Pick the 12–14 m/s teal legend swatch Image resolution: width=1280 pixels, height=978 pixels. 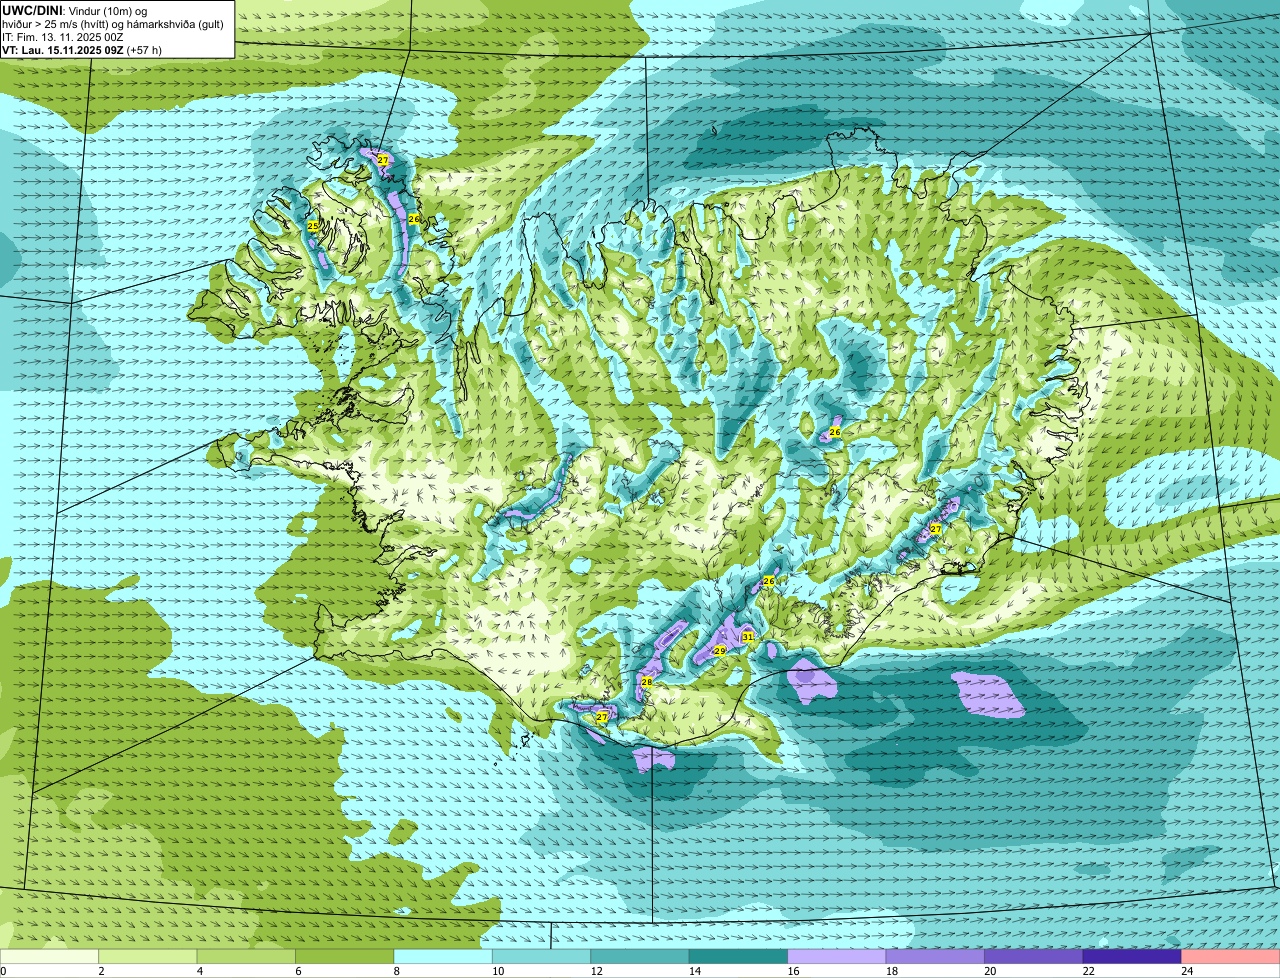(x=640, y=957)
